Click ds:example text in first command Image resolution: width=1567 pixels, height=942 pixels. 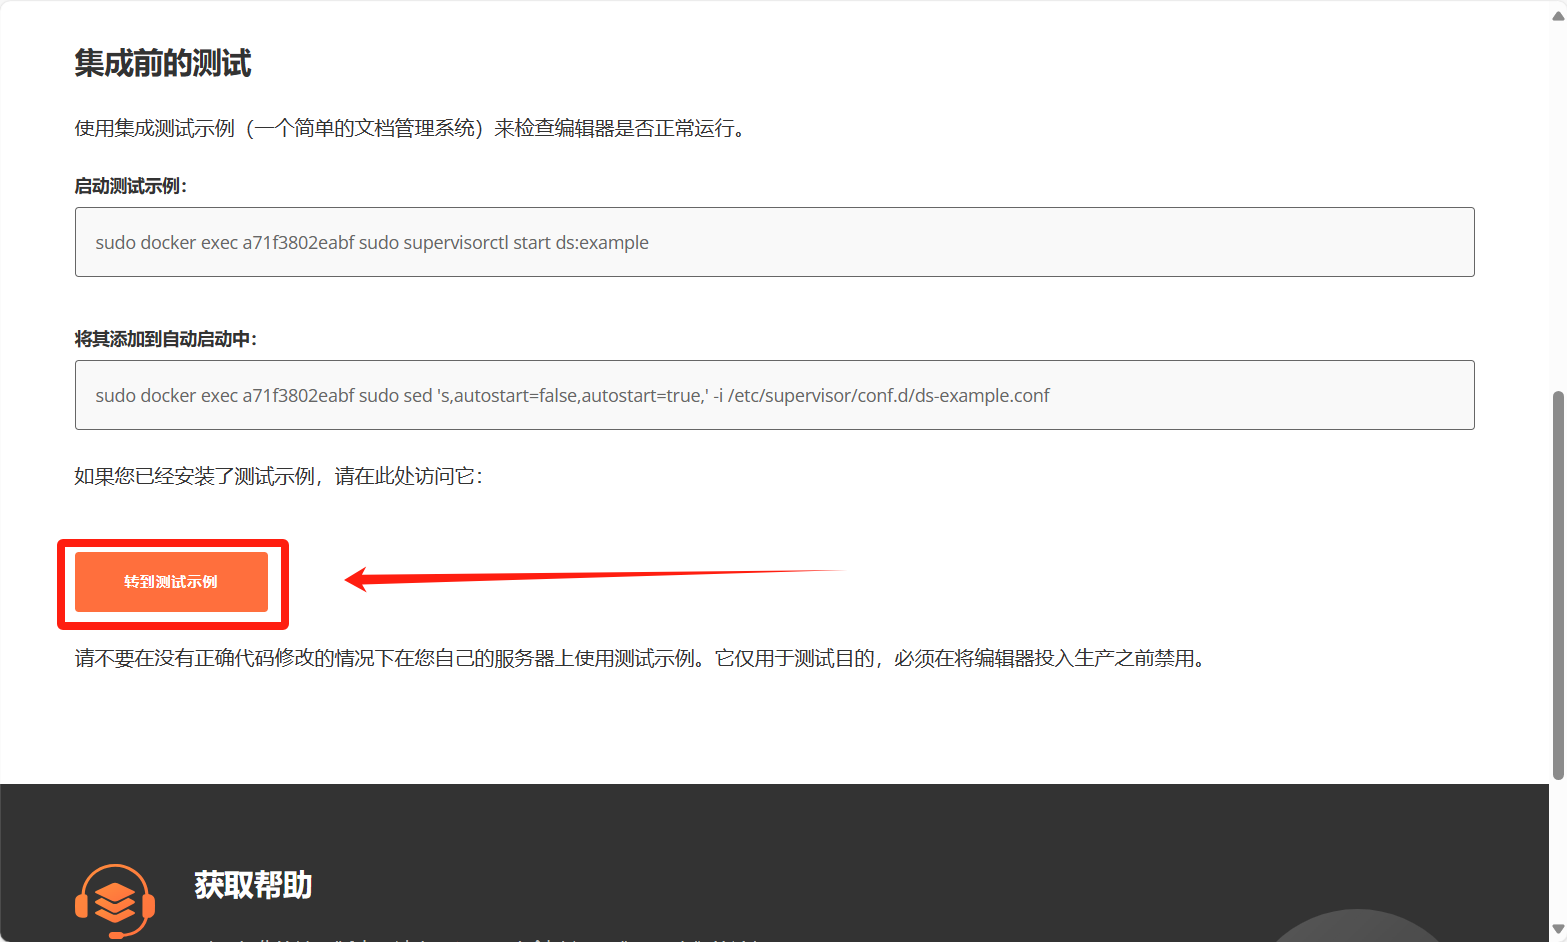(602, 243)
